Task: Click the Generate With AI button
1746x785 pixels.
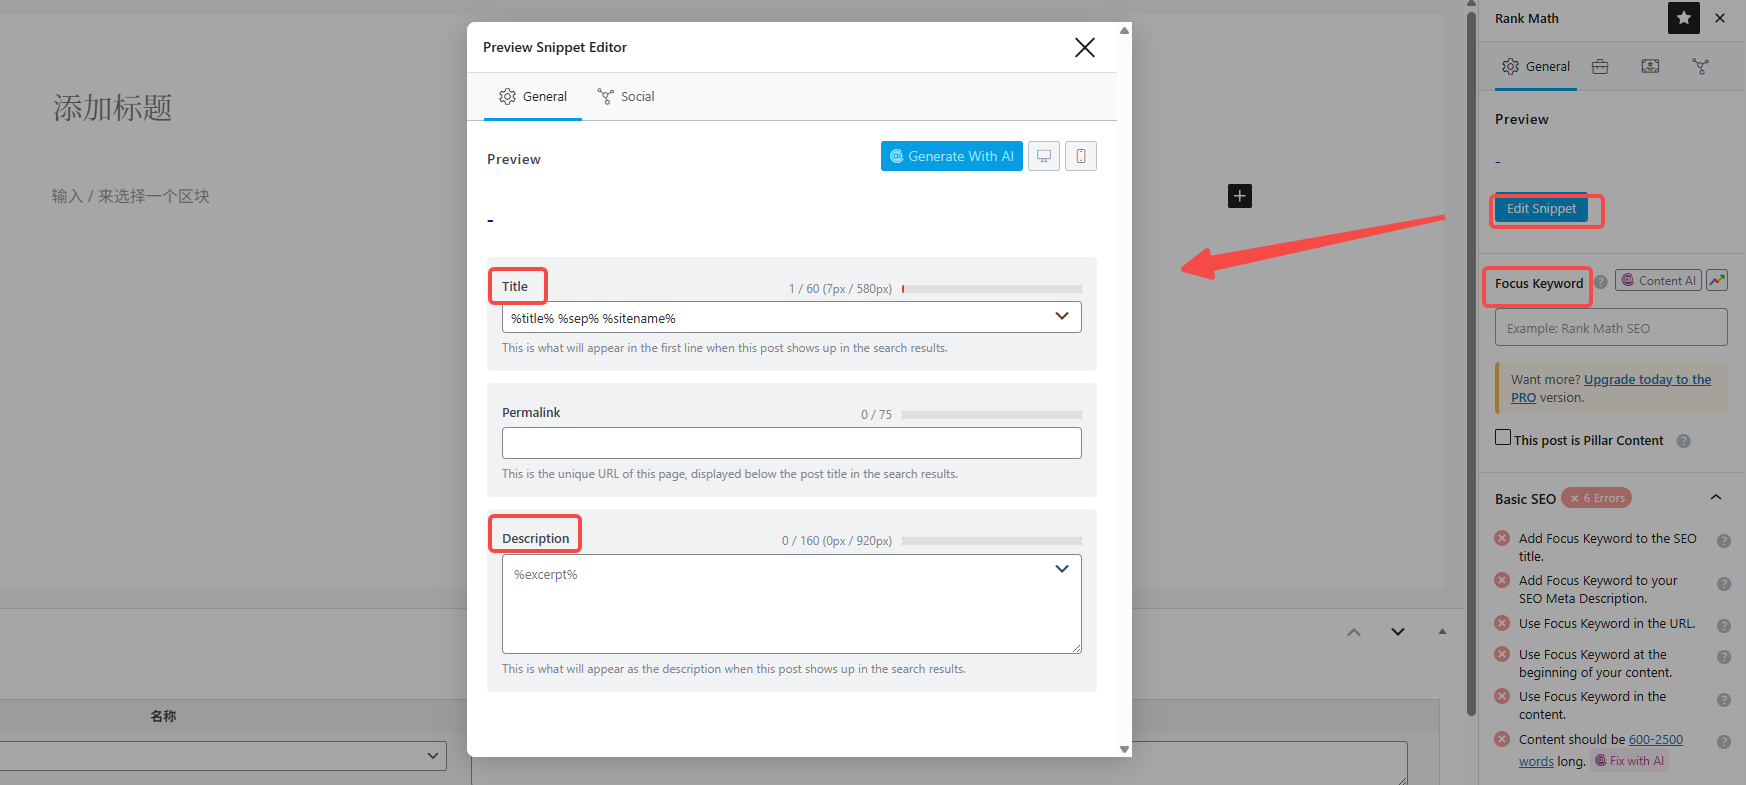Action: [951, 156]
